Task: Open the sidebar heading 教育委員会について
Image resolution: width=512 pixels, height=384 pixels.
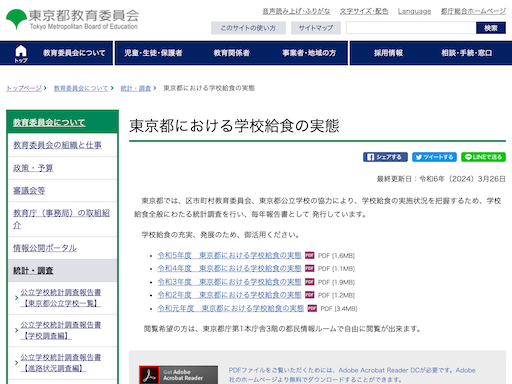Action: click(x=49, y=122)
